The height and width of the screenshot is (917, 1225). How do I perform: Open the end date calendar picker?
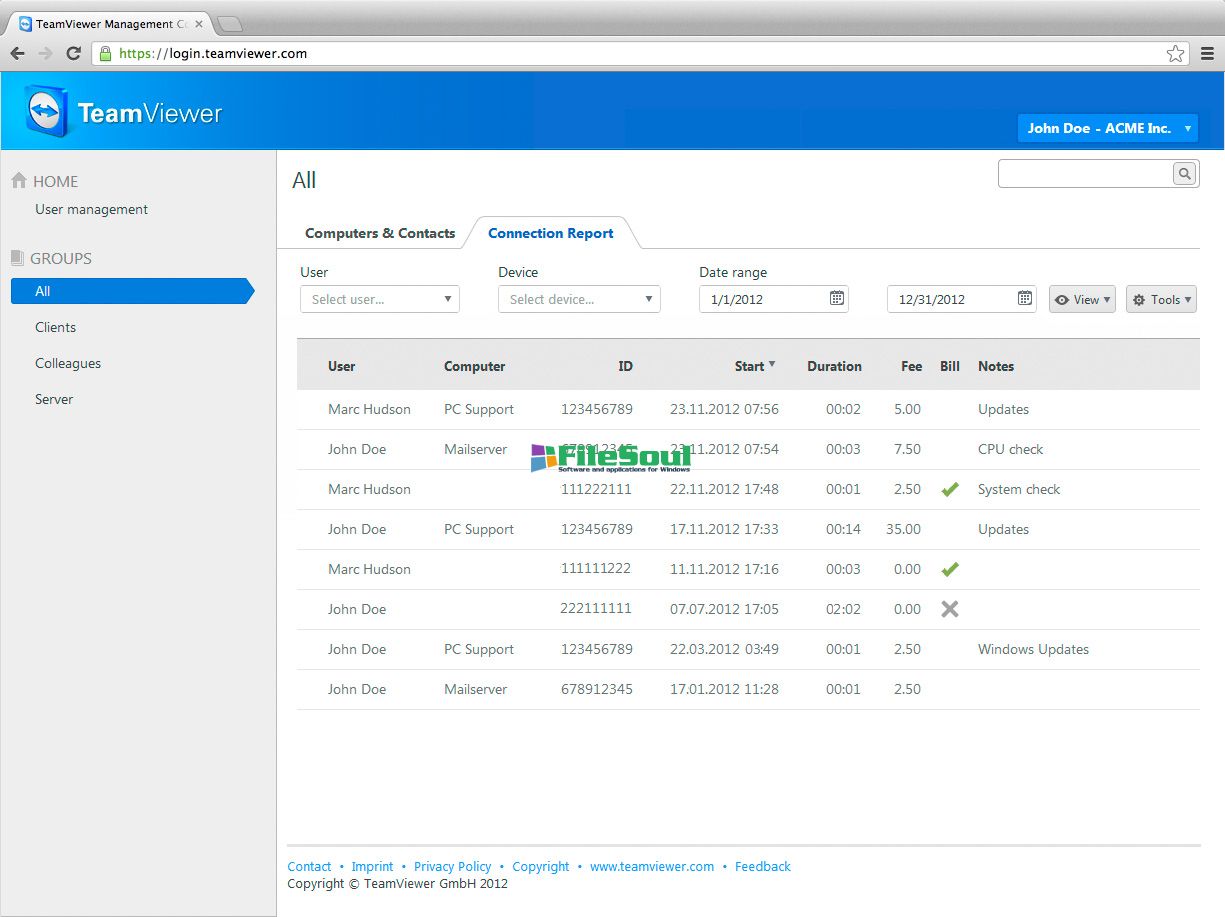tap(1025, 298)
